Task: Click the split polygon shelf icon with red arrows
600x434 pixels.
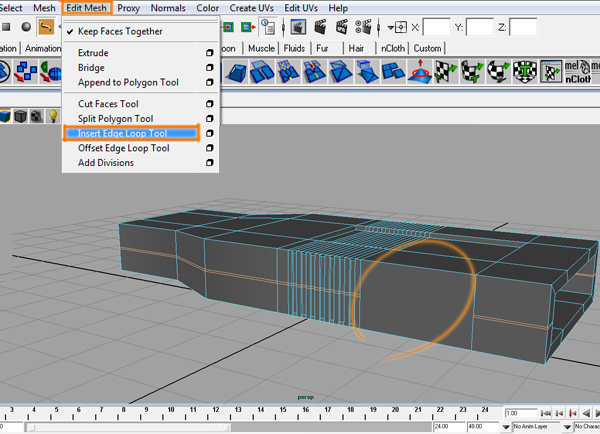Action: 315,72
